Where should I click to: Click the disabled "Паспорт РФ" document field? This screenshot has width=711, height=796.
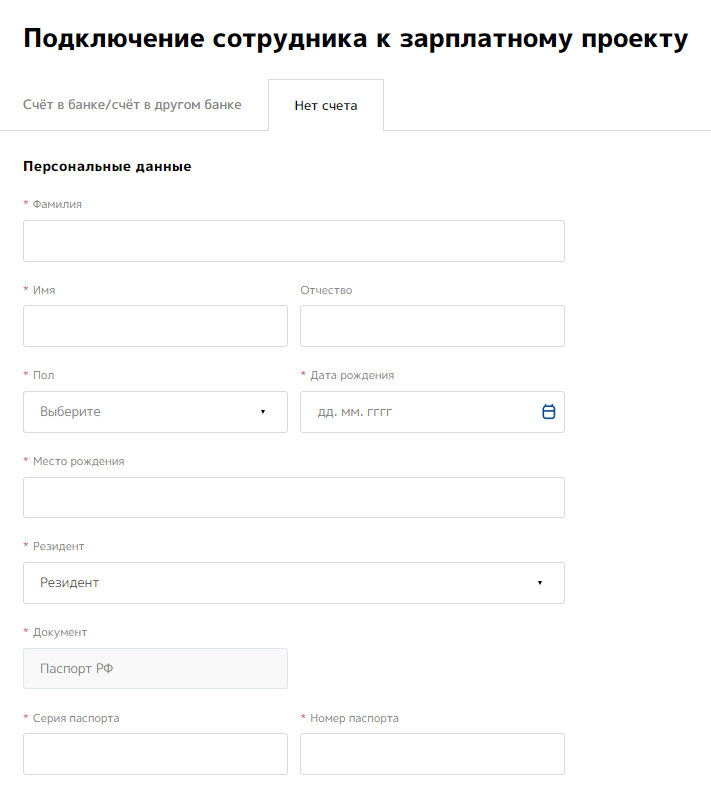click(155, 669)
